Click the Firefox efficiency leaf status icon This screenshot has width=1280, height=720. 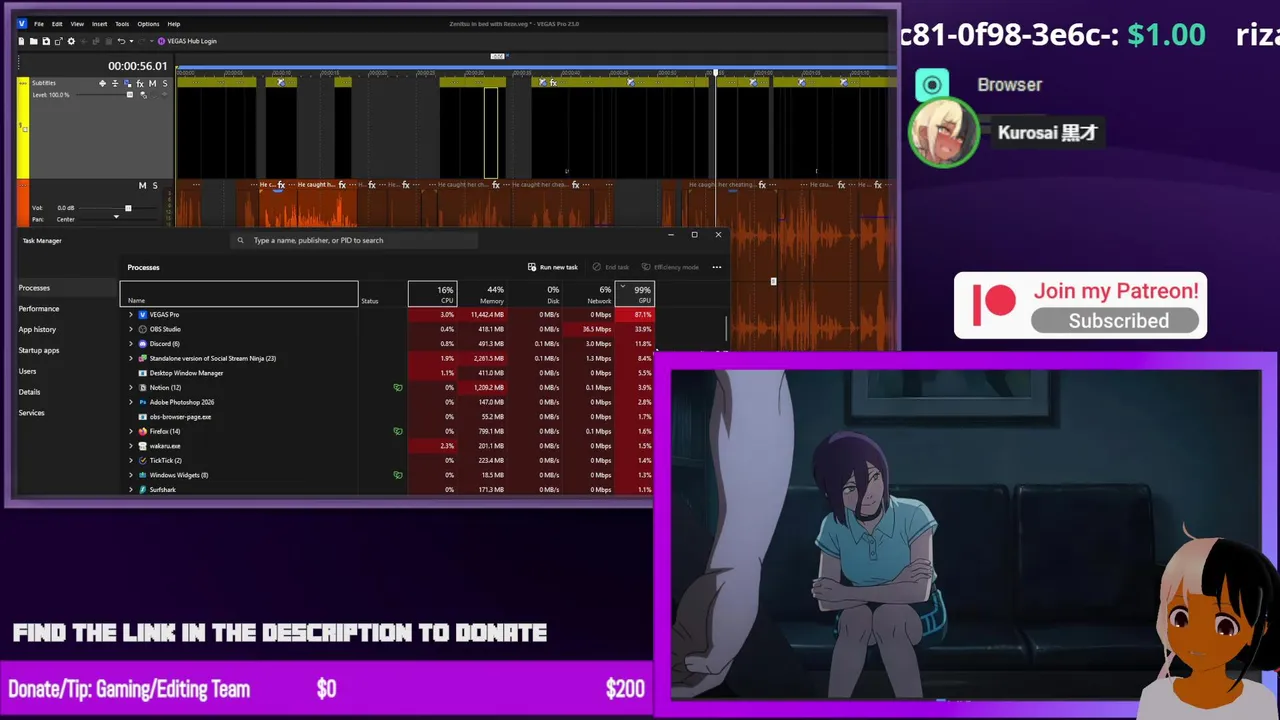(398, 431)
